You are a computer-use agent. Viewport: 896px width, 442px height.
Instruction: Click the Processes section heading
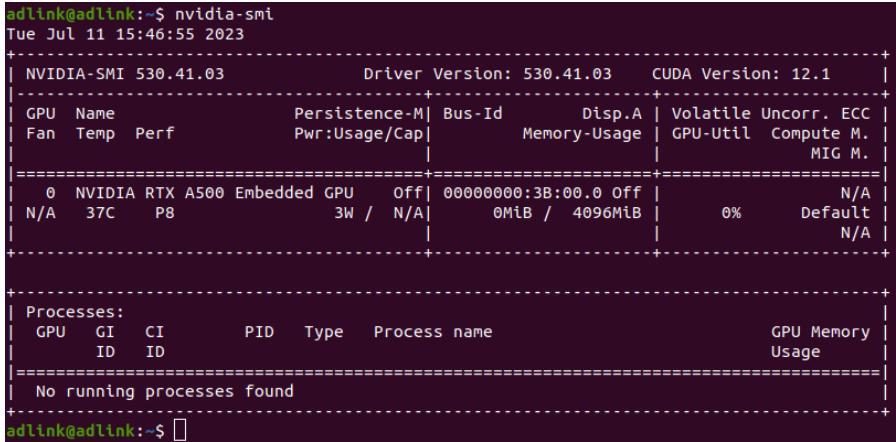click(x=75, y=312)
